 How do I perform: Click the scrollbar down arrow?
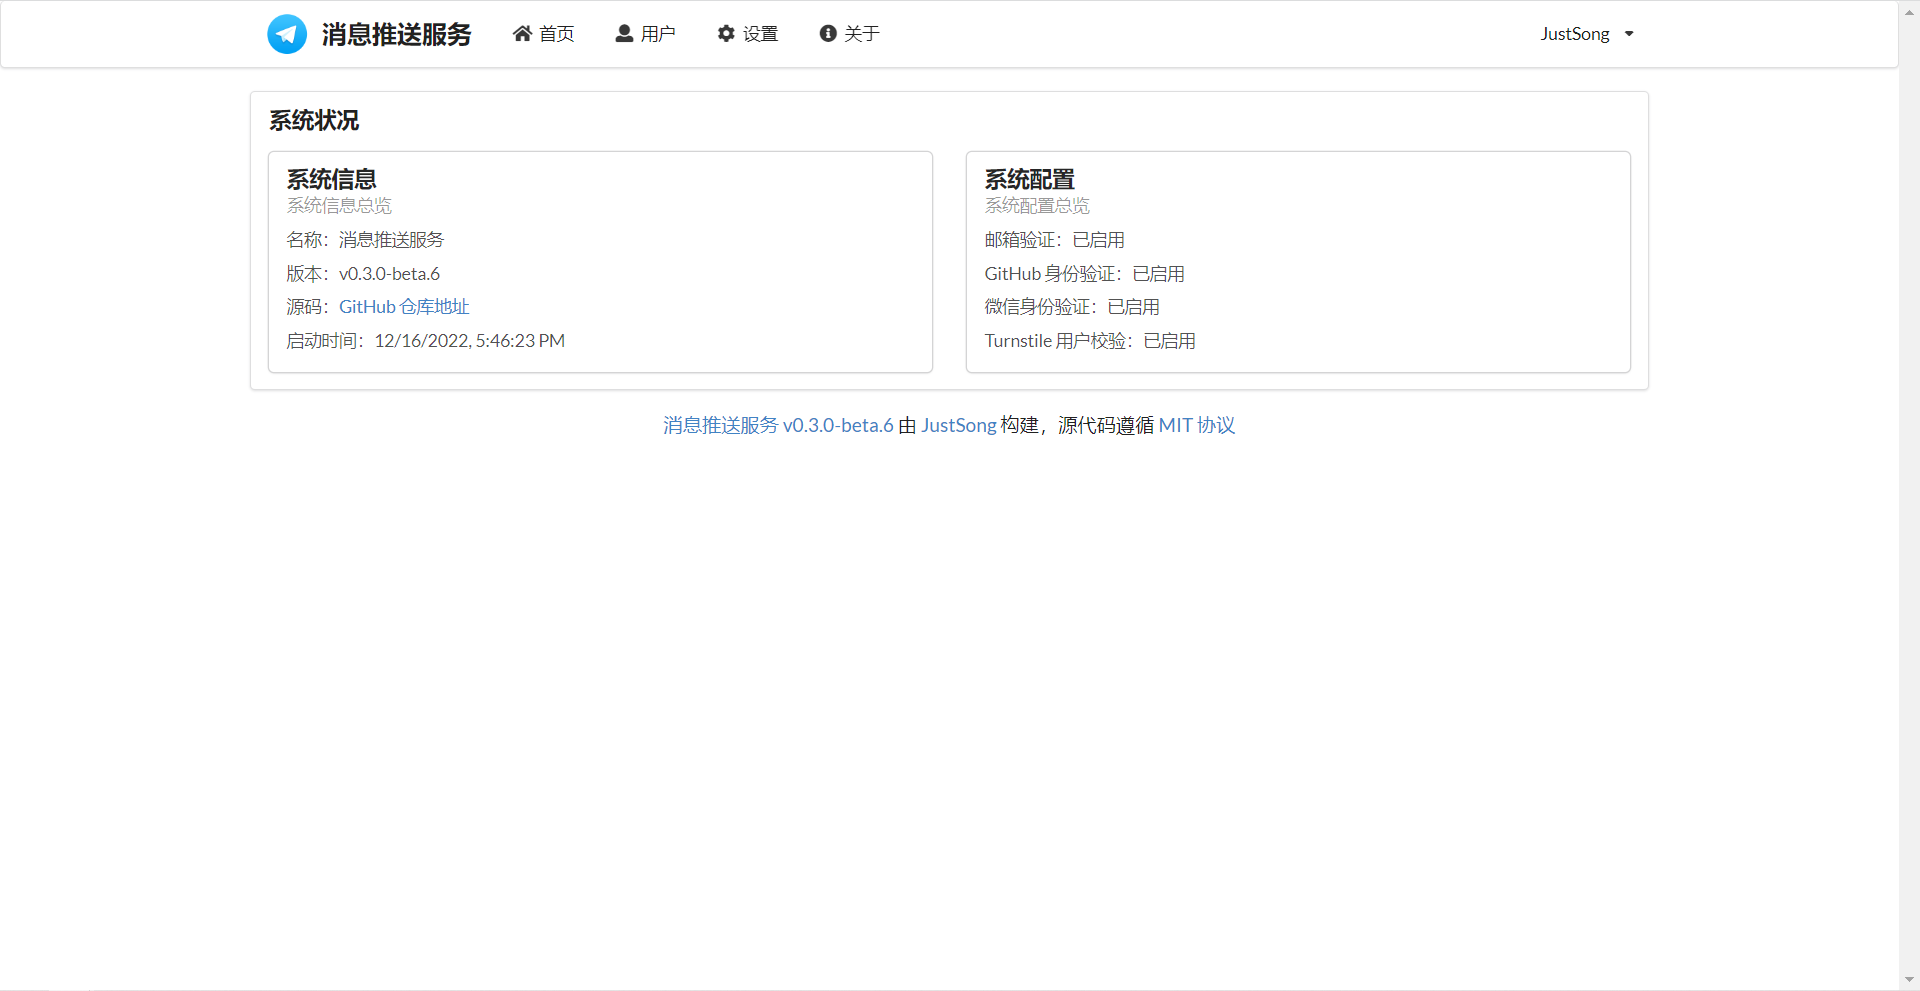click(x=1911, y=981)
